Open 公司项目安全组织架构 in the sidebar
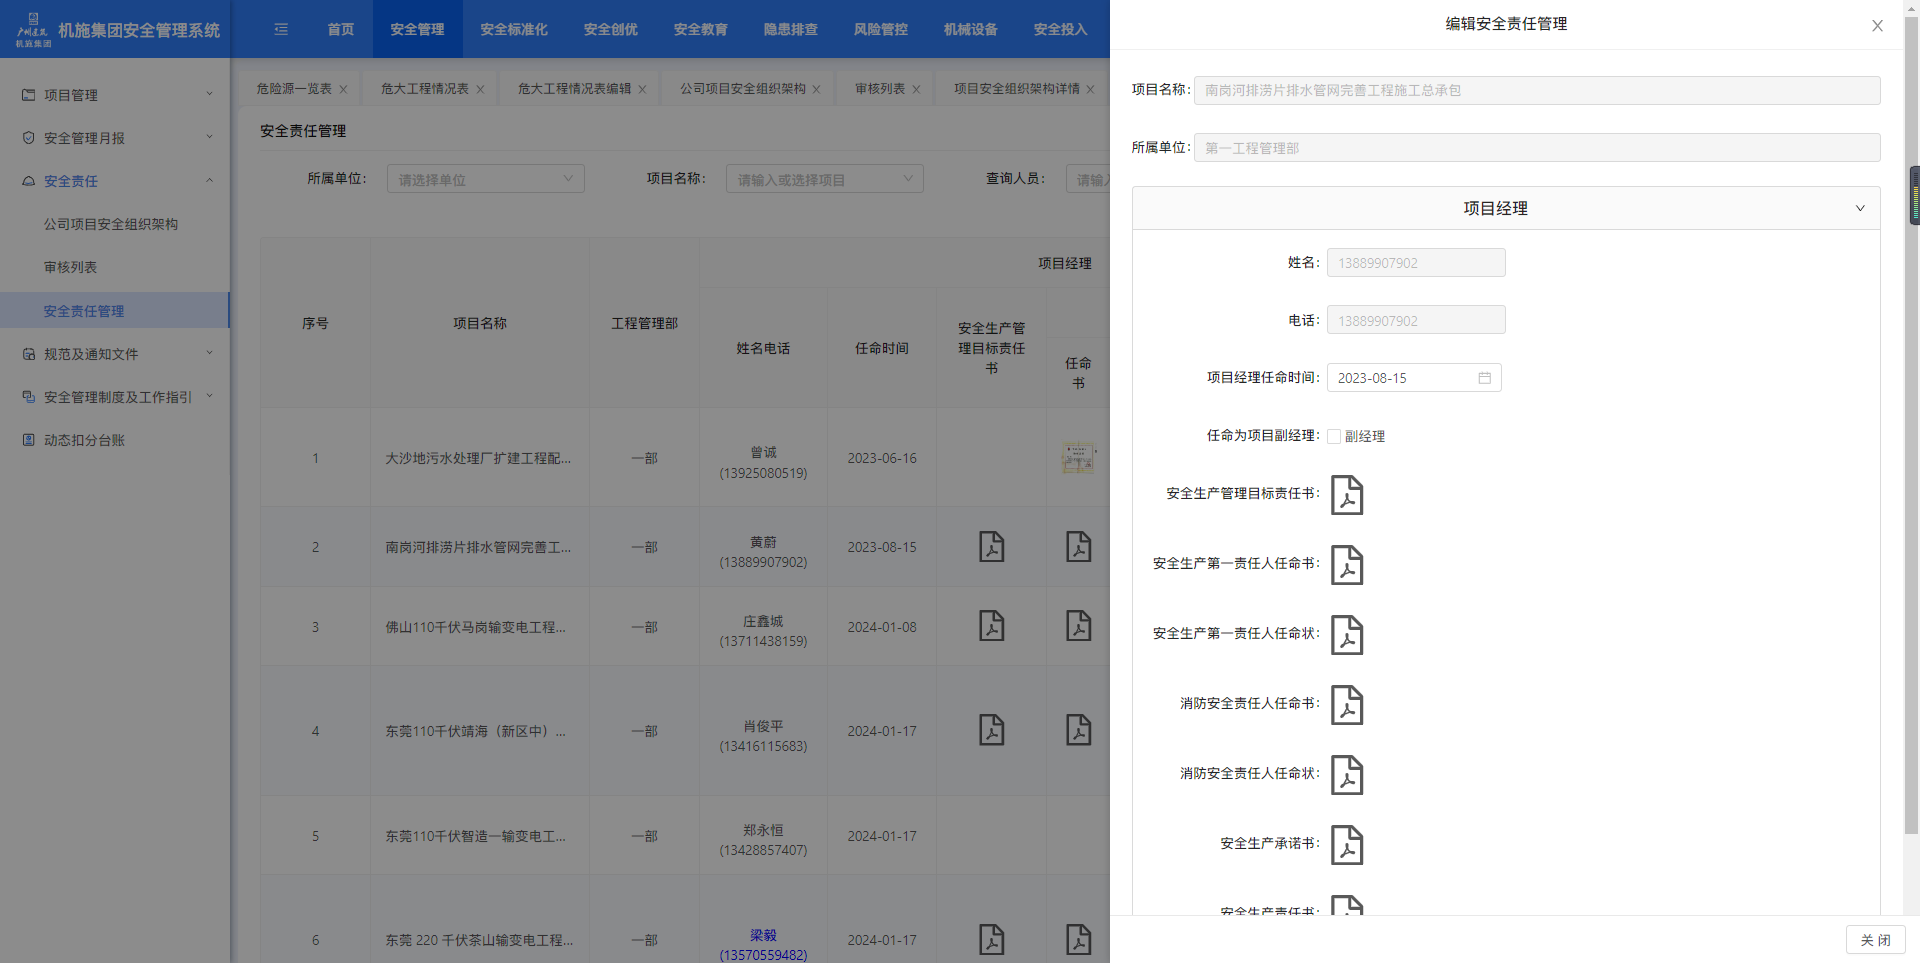The height and width of the screenshot is (963, 1920). pos(111,224)
